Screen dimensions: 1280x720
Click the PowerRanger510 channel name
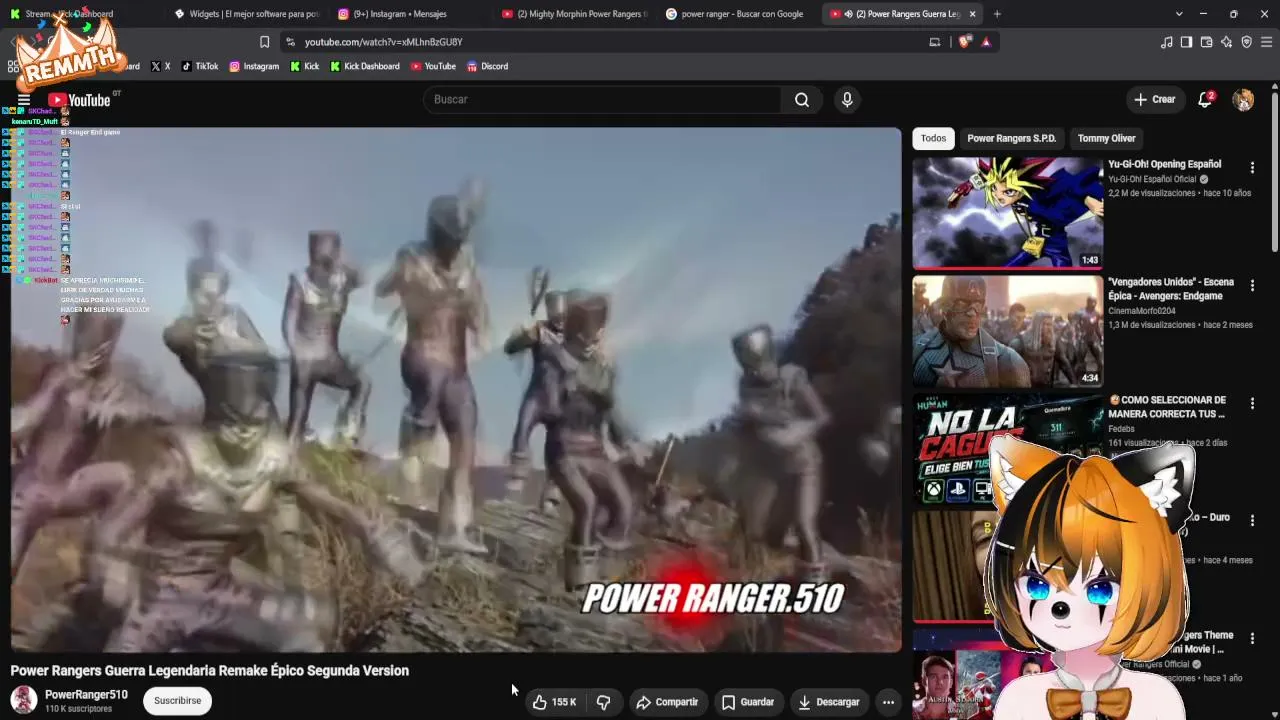coord(86,695)
